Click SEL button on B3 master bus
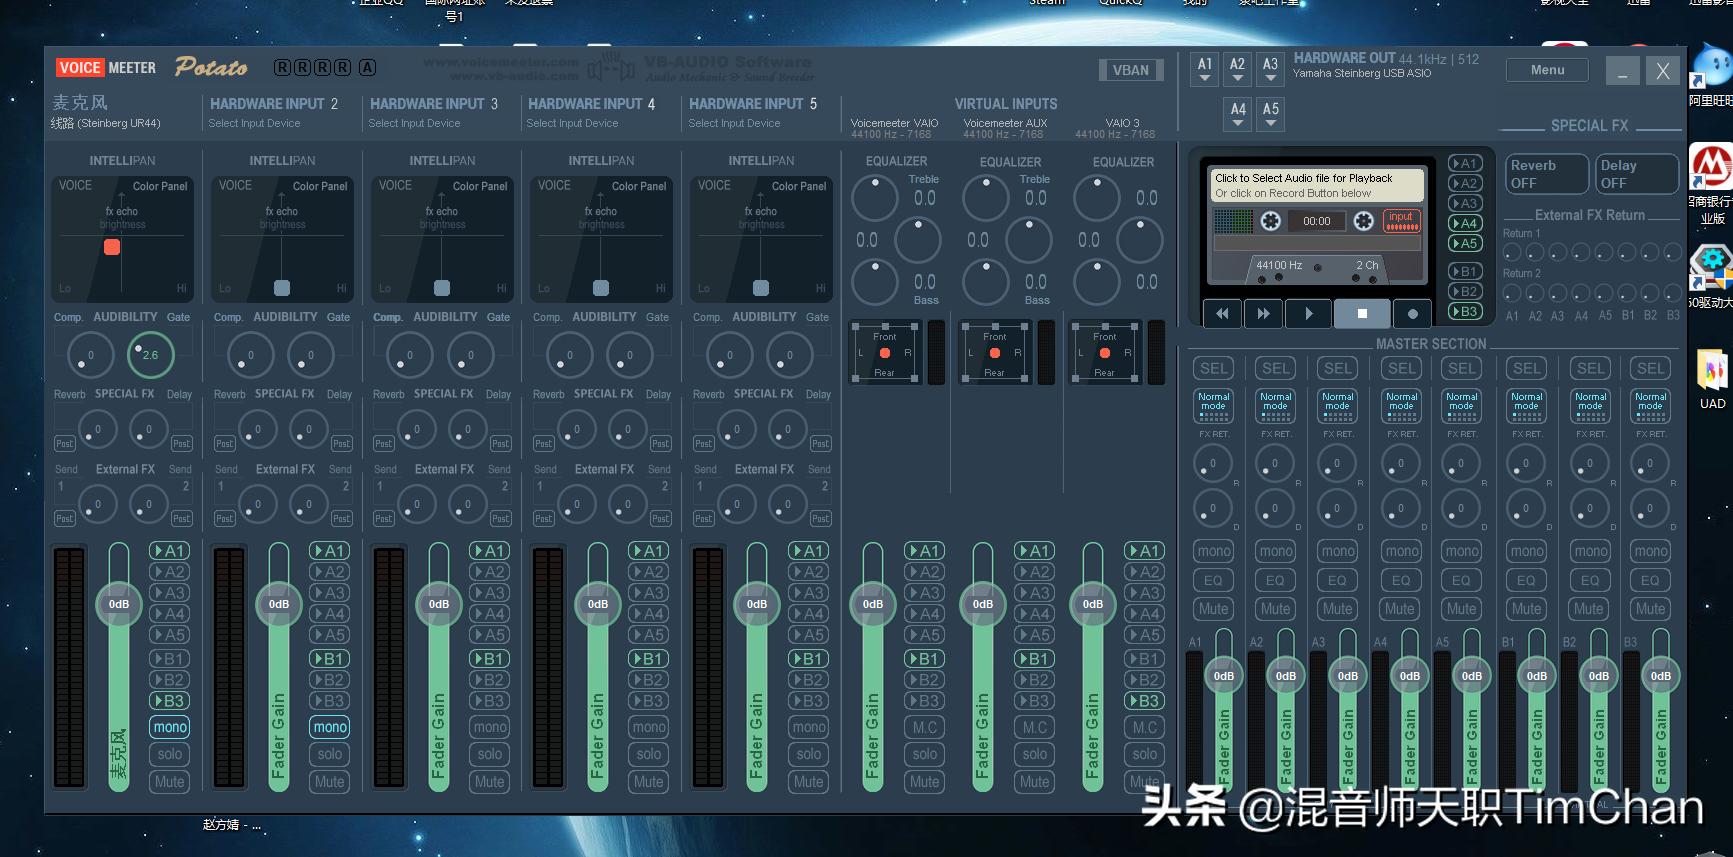The height and width of the screenshot is (857, 1733). coord(1651,368)
